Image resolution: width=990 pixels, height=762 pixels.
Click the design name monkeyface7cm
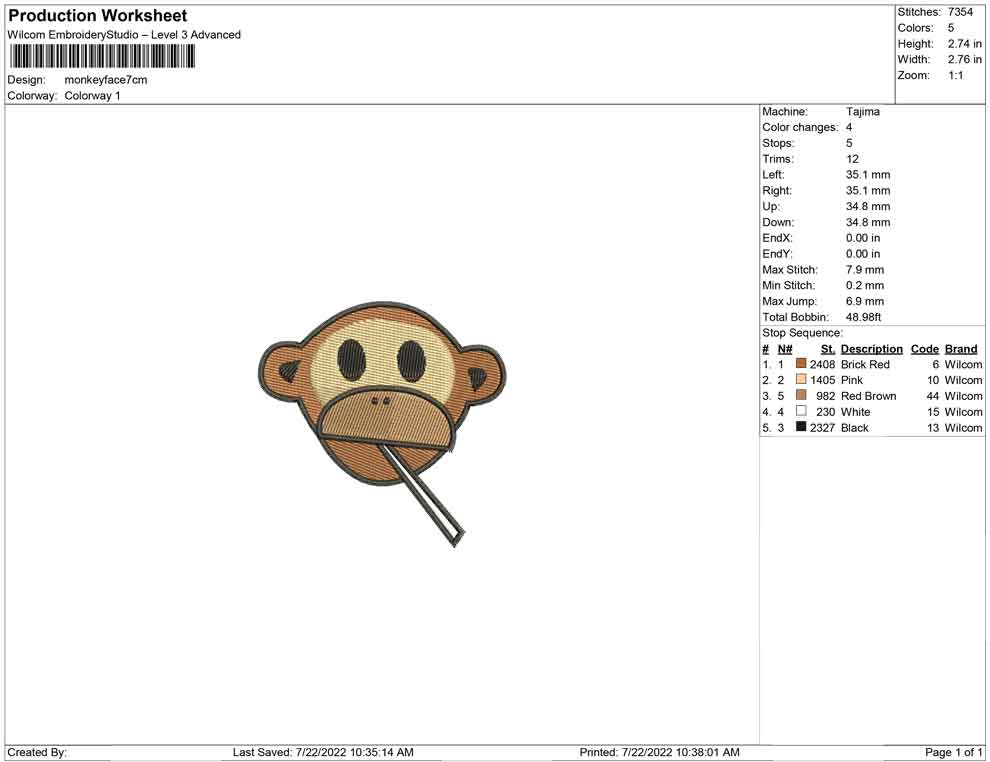[x=106, y=80]
